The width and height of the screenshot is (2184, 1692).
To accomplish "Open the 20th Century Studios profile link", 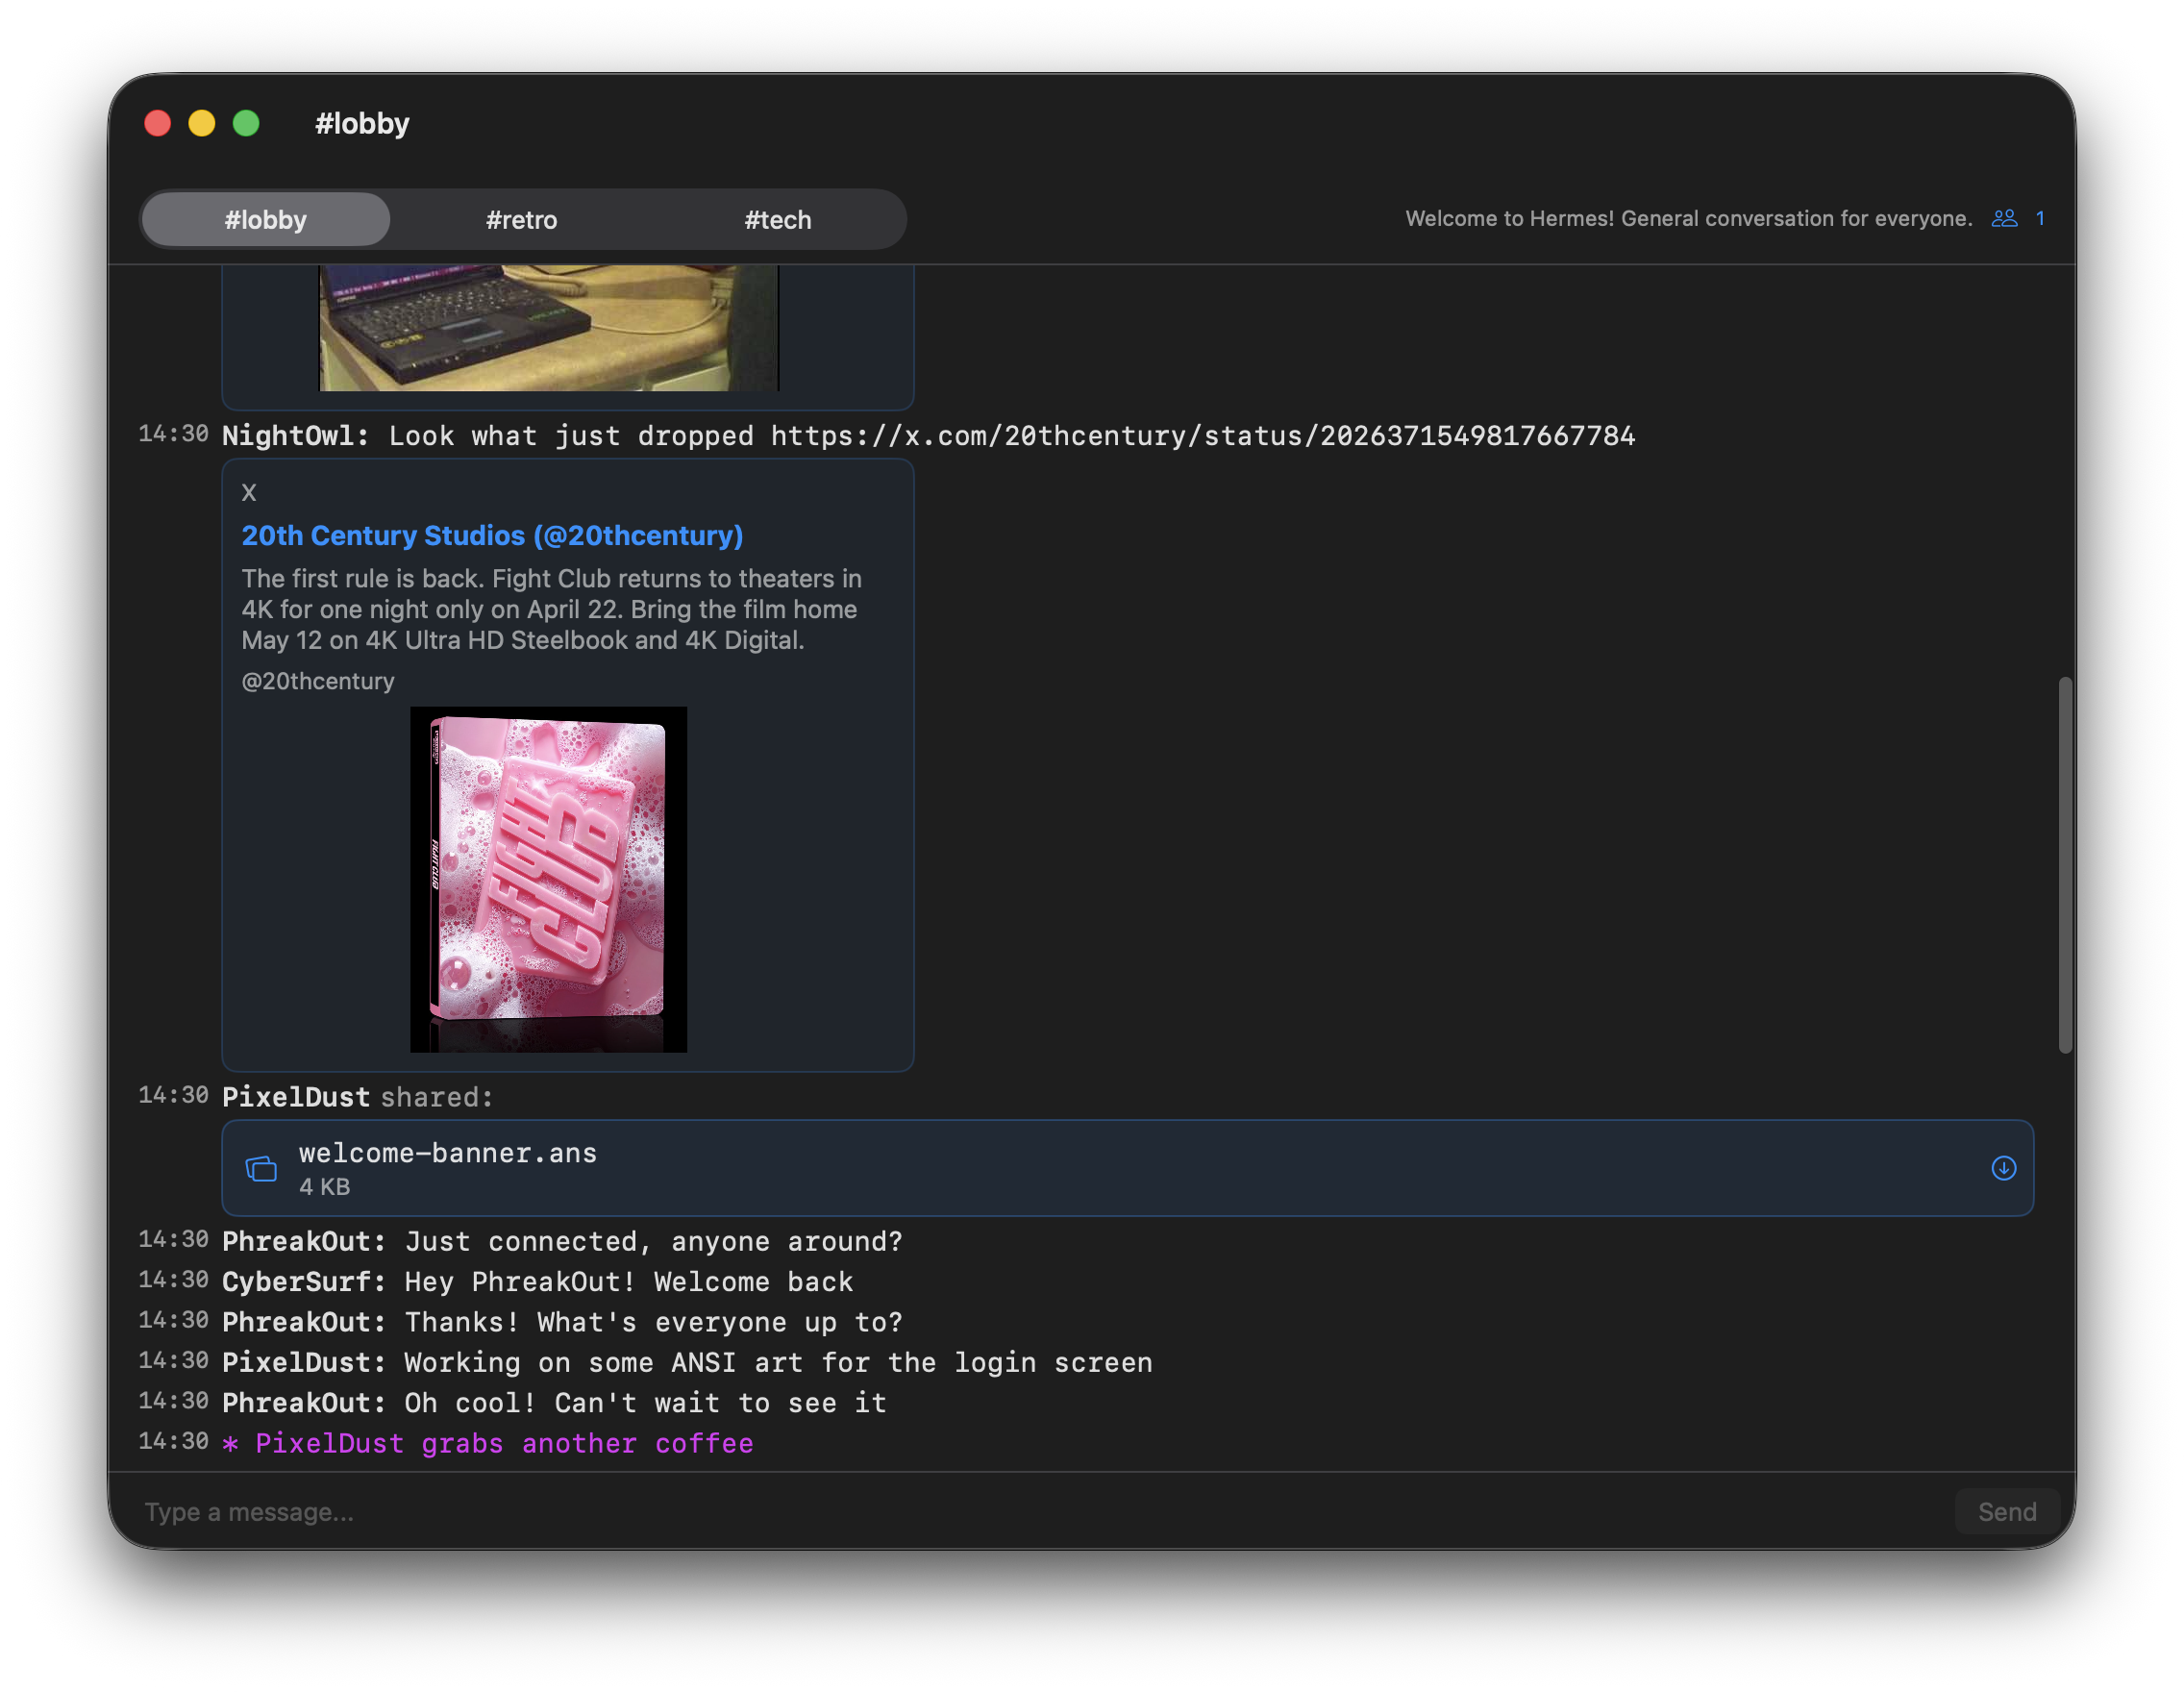I will coord(492,536).
